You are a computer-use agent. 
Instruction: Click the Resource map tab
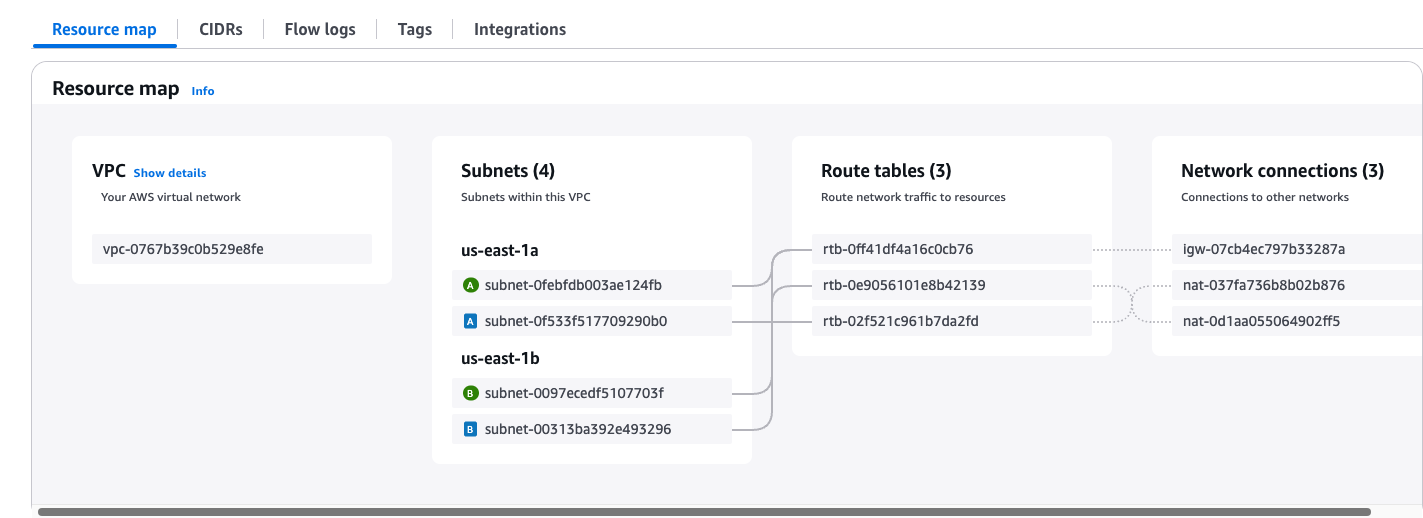(x=104, y=29)
